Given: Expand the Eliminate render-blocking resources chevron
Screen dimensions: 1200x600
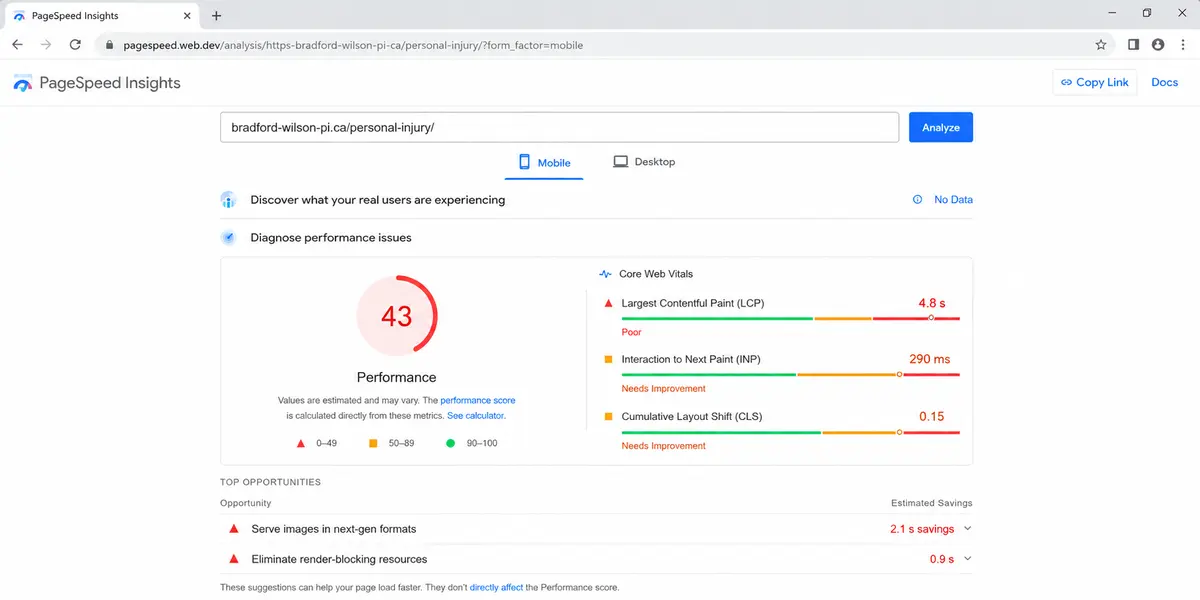Looking at the screenshot, I should click(967, 559).
